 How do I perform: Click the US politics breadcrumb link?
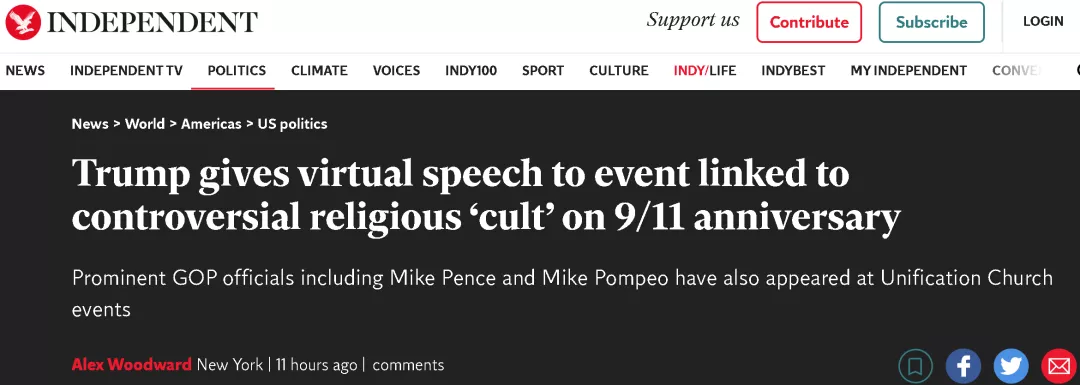292,124
